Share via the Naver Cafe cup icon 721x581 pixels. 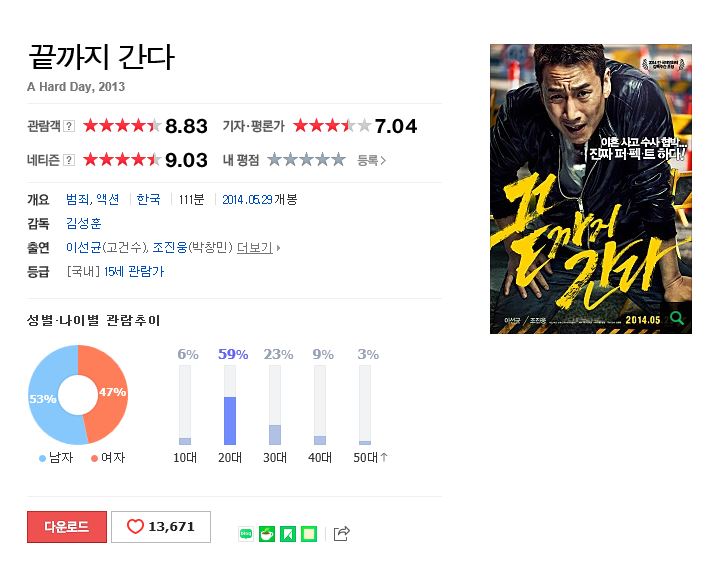click(267, 534)
